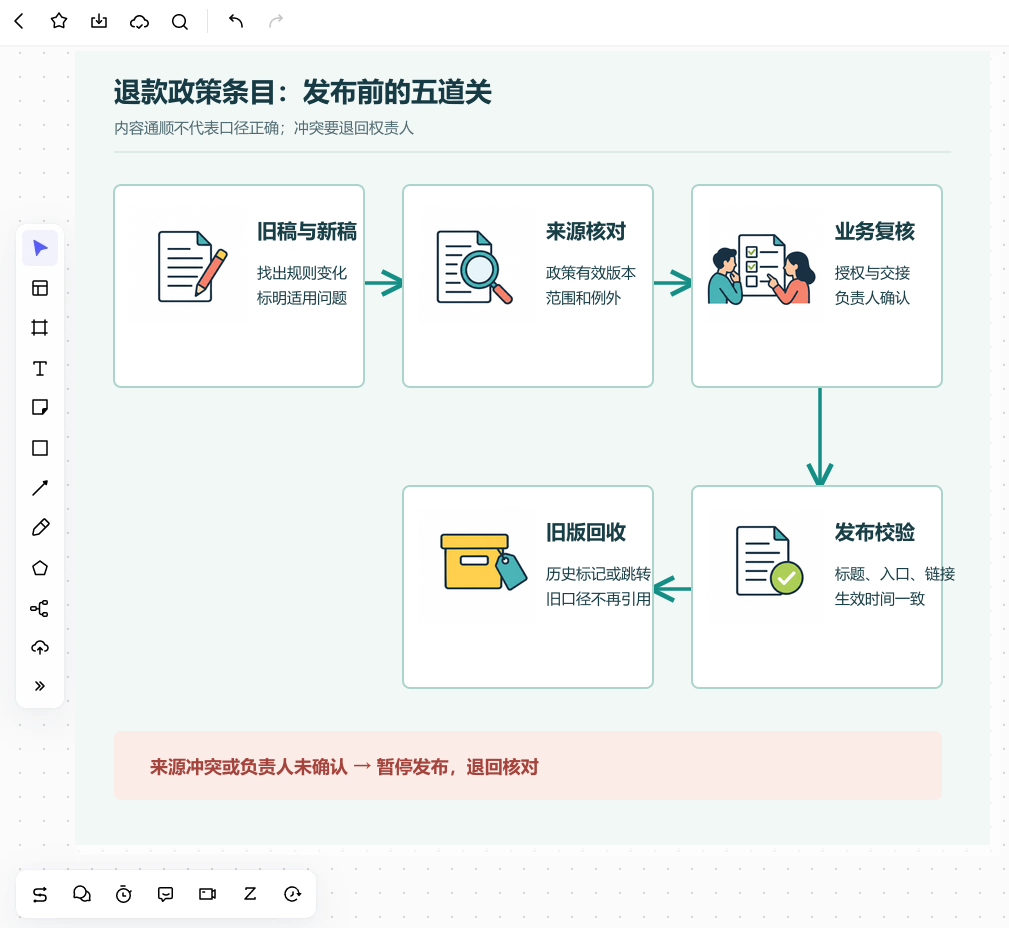Open the chat bubbles icon
This screenshot has width=1009, height=928.
click(x=82, y=894)
